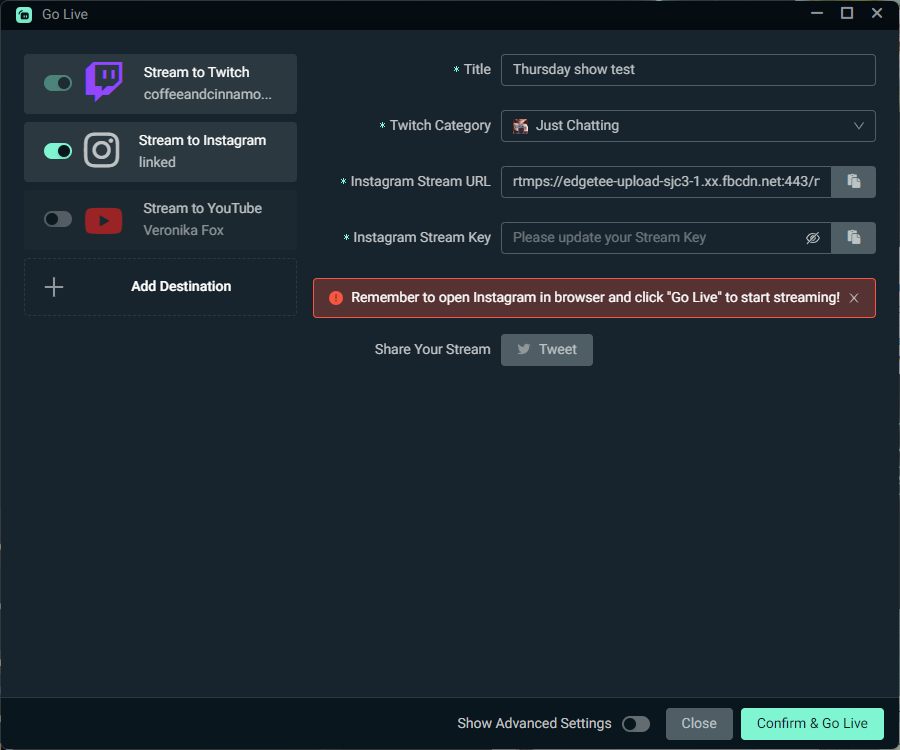Click the Instagram logo icon

pyautogui.click(x=101, y=150)
